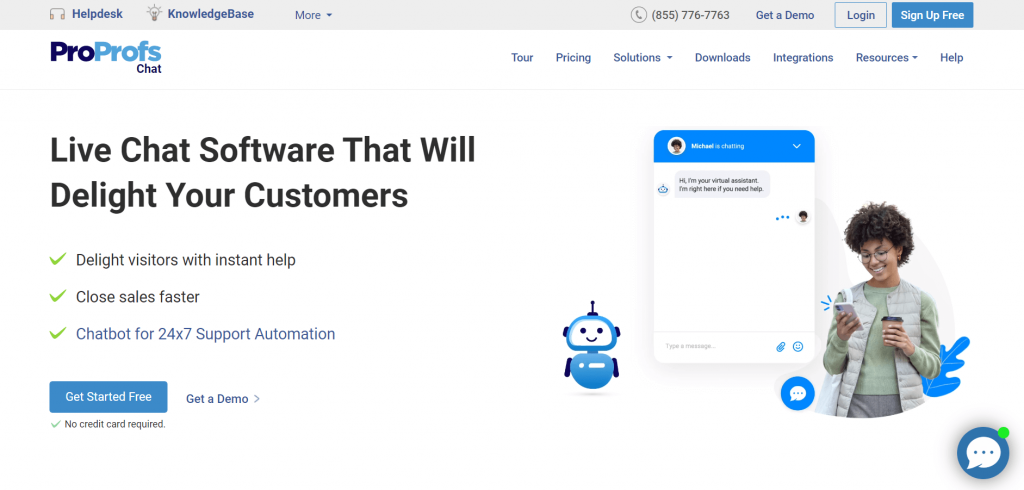The height and width of the screenshot is (490, 1024).
Task: Click the virtual assistant bot avatar
Action: (x=663, y=189)
